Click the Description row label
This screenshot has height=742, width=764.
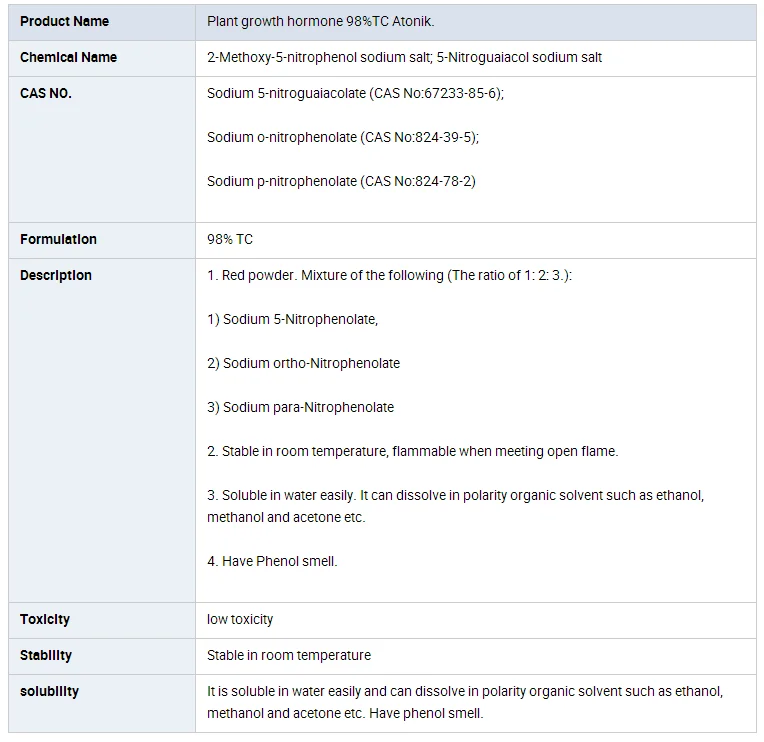(x=56, y=275)
